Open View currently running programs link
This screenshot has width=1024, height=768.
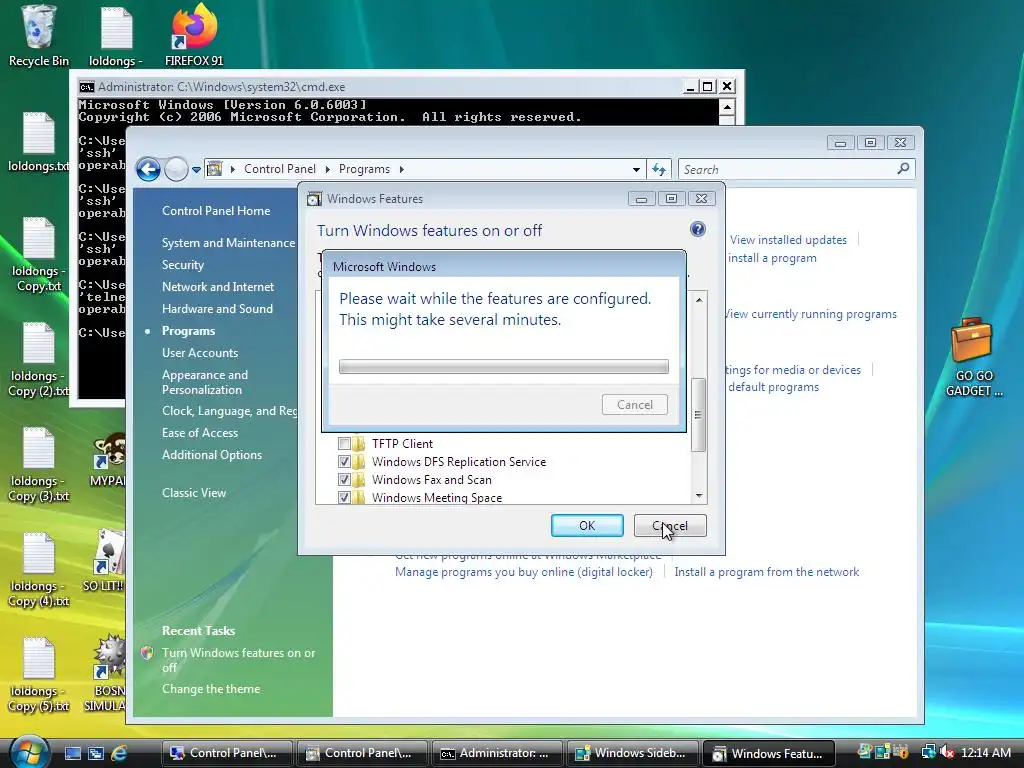click(811, 314)
